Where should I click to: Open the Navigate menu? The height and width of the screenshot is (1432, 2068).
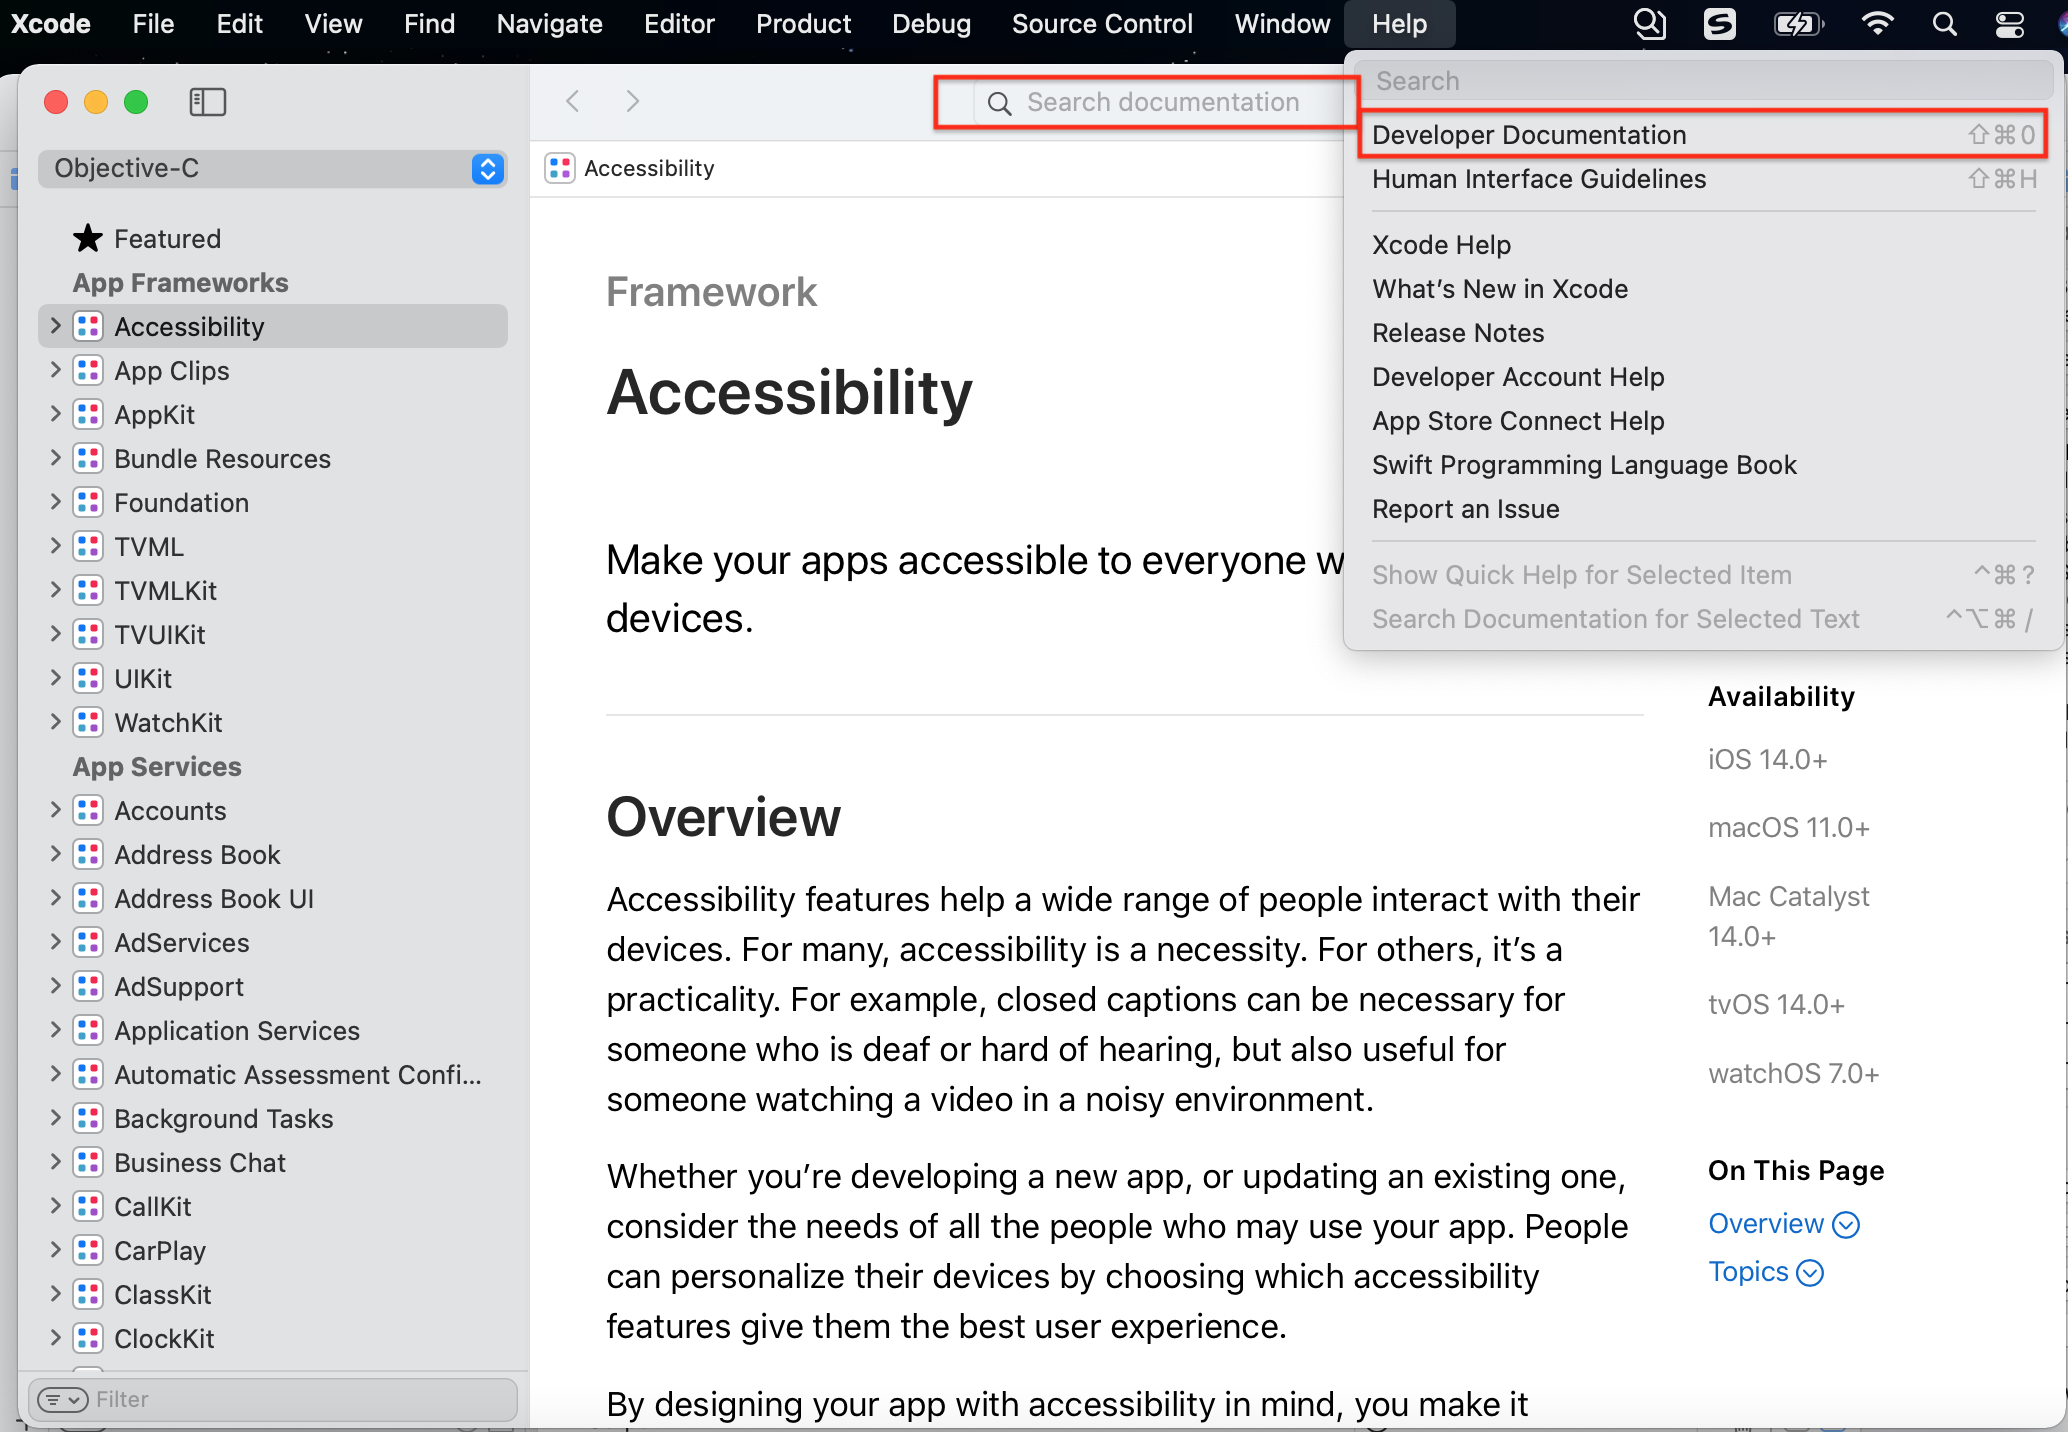pyautogui.click(x=549, y=24)
